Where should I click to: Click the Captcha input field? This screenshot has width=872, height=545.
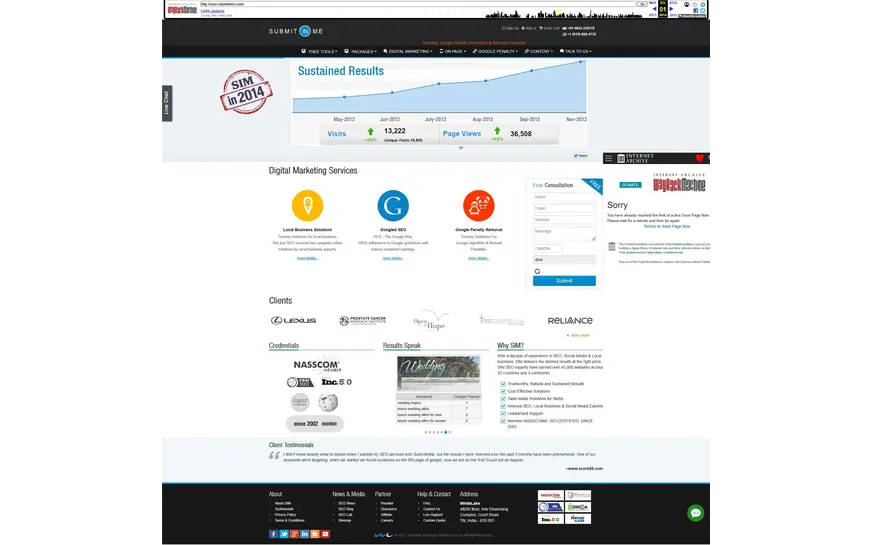(548, 248)
